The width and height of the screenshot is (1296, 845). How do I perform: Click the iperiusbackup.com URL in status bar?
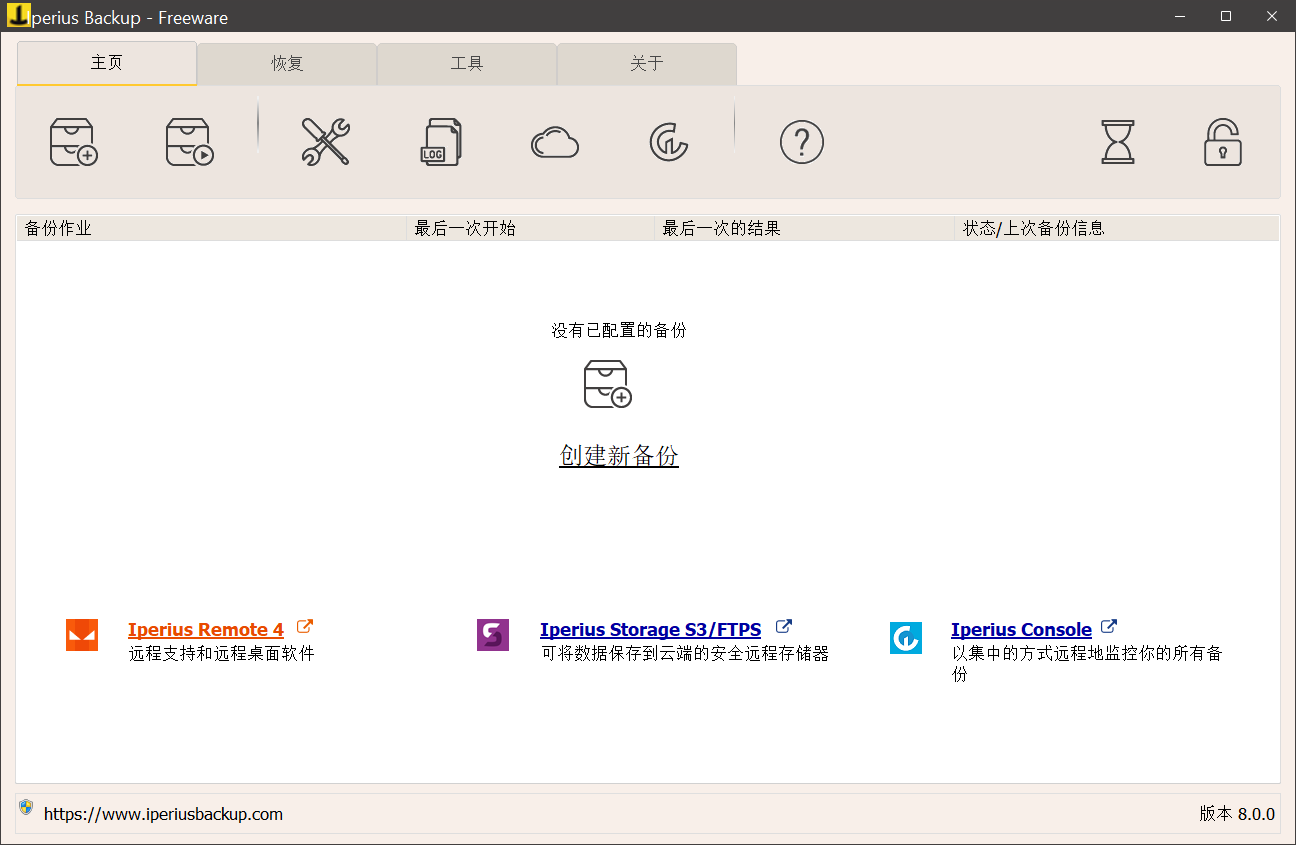[x=163, y=814]
